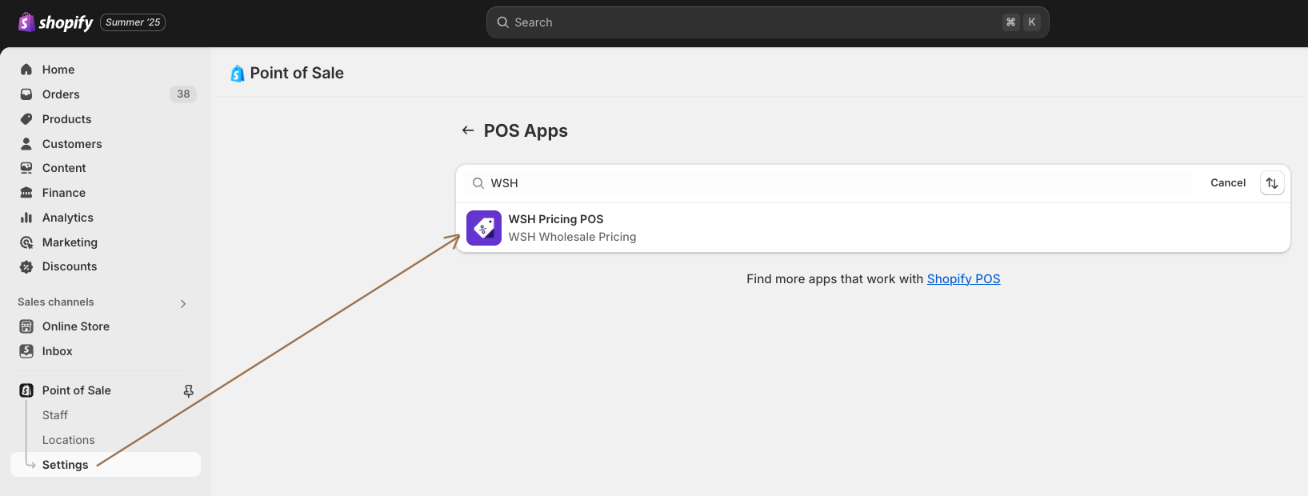
Task: Pin the Point of Sale channel
Action: click(x=188, y=391)
